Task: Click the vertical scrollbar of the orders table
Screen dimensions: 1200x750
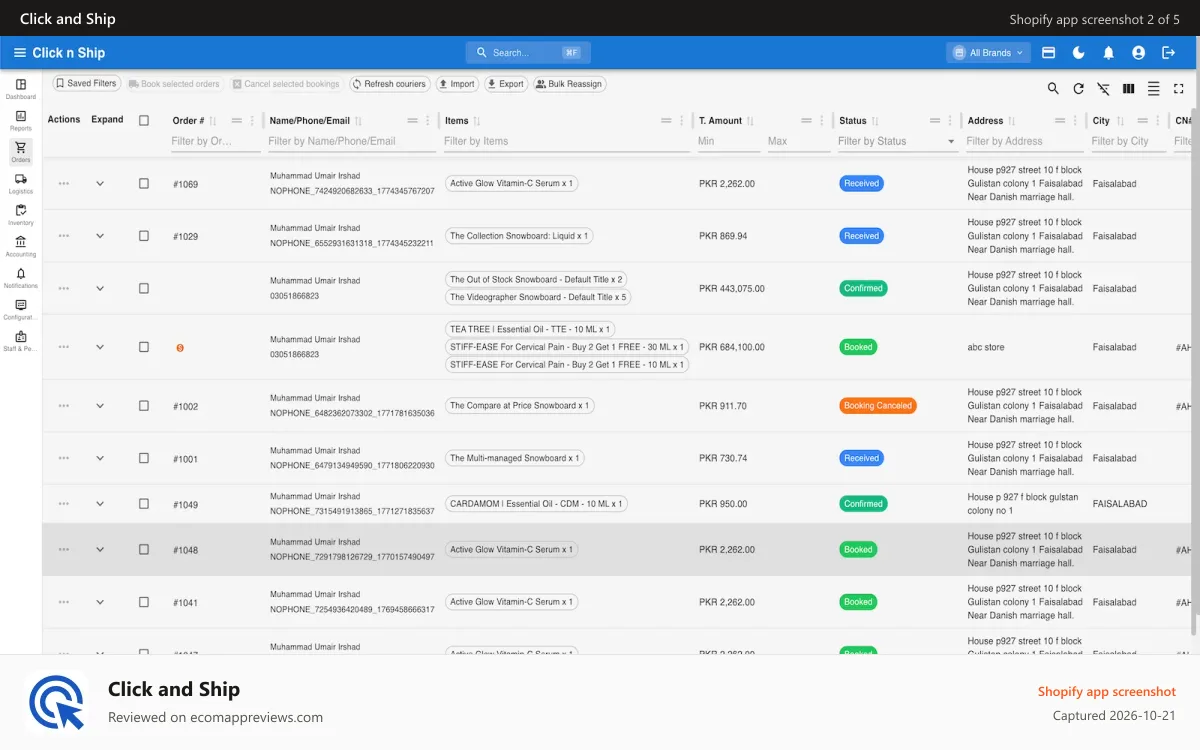Action: coord(1194,370)
